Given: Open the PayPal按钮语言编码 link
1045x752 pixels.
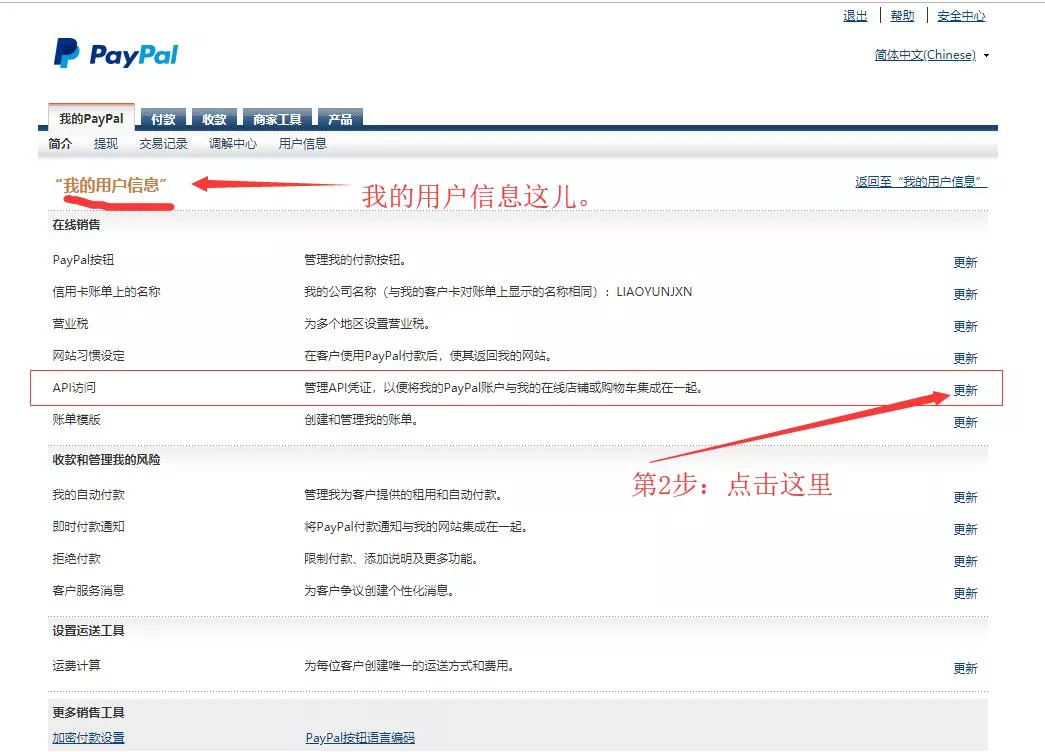Looking at the screenshot, I should 360,737.
